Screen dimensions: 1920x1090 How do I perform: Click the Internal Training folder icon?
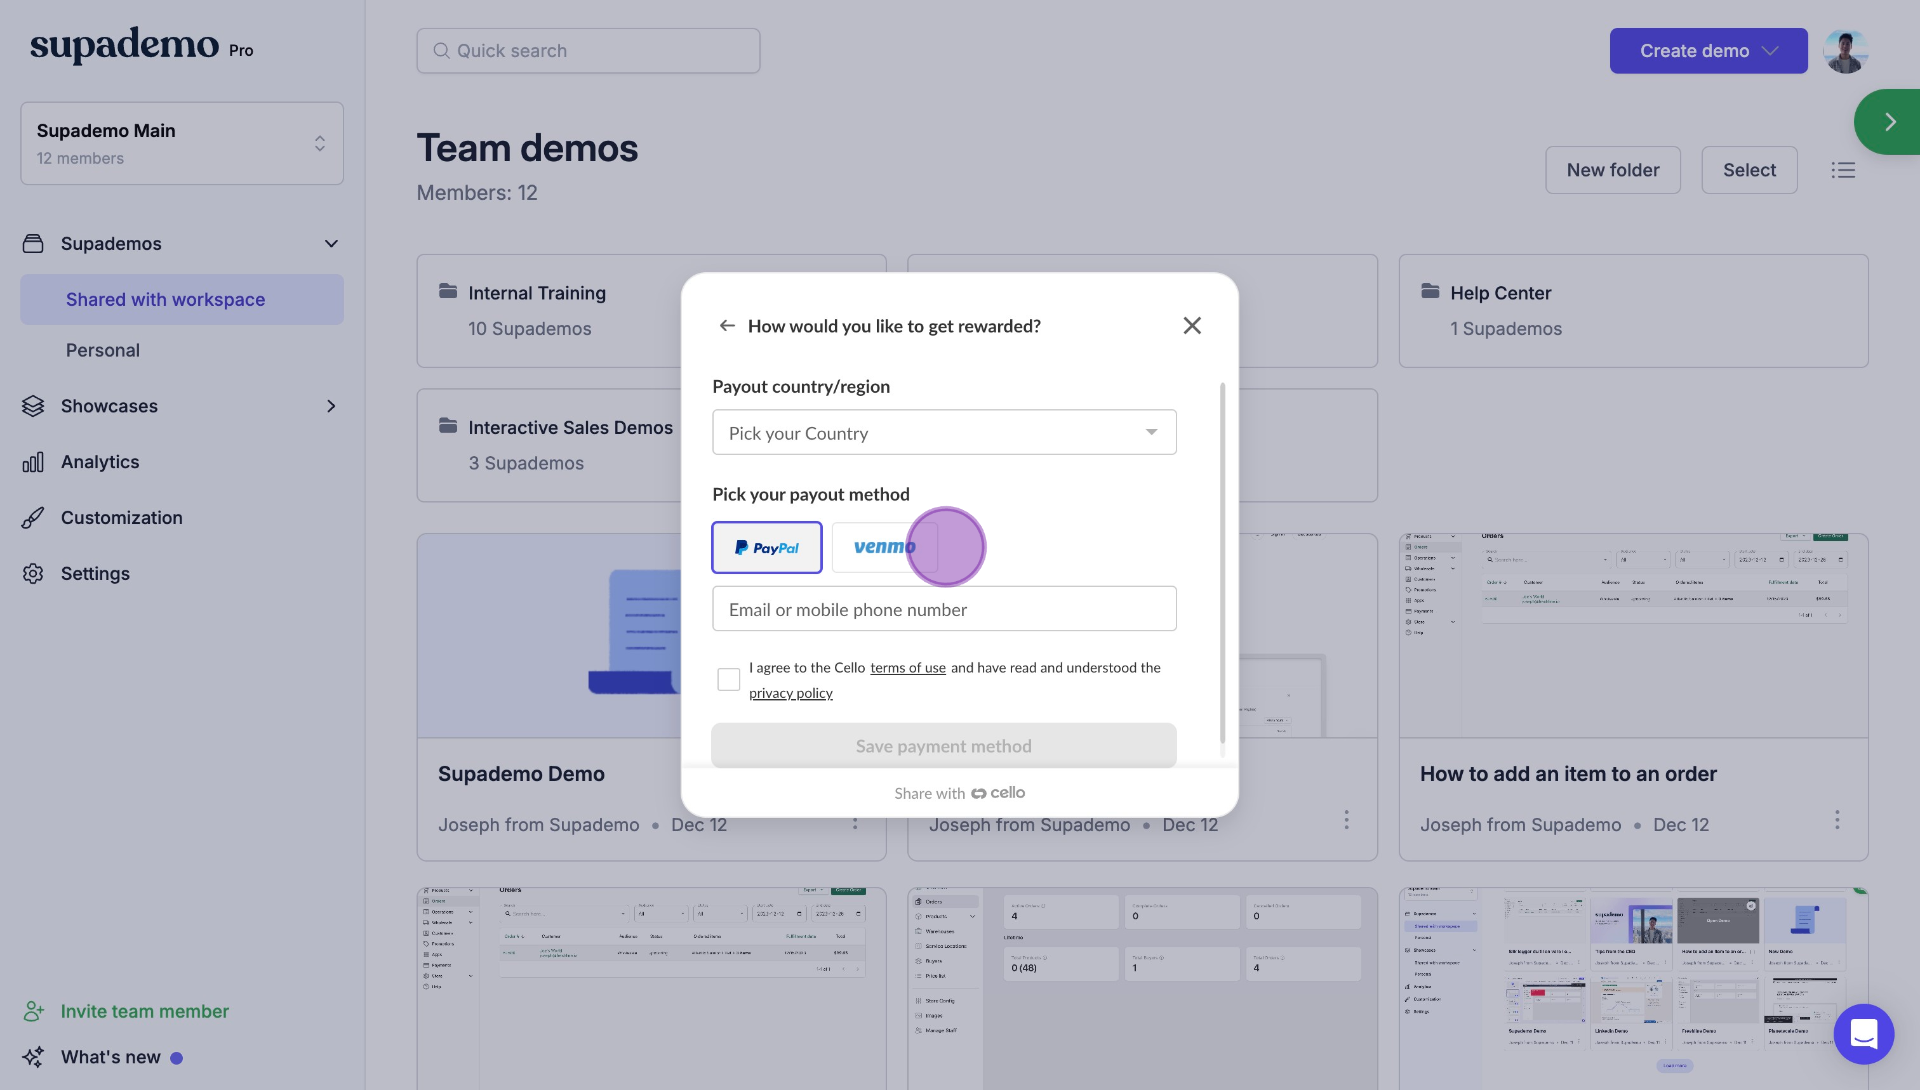pos(448,291)
